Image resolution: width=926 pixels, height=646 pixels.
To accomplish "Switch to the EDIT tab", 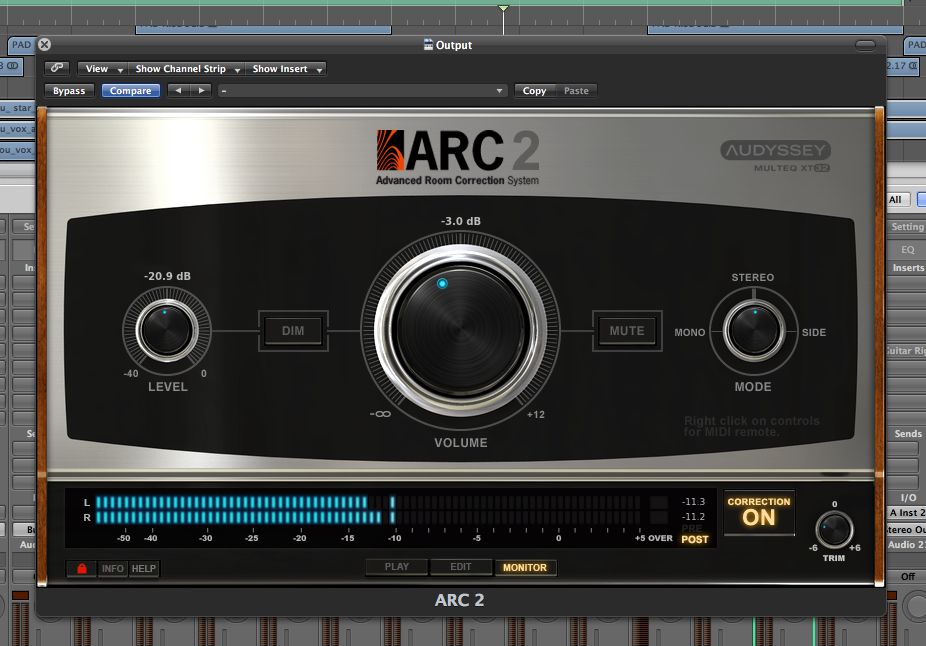I will [461, 567].
